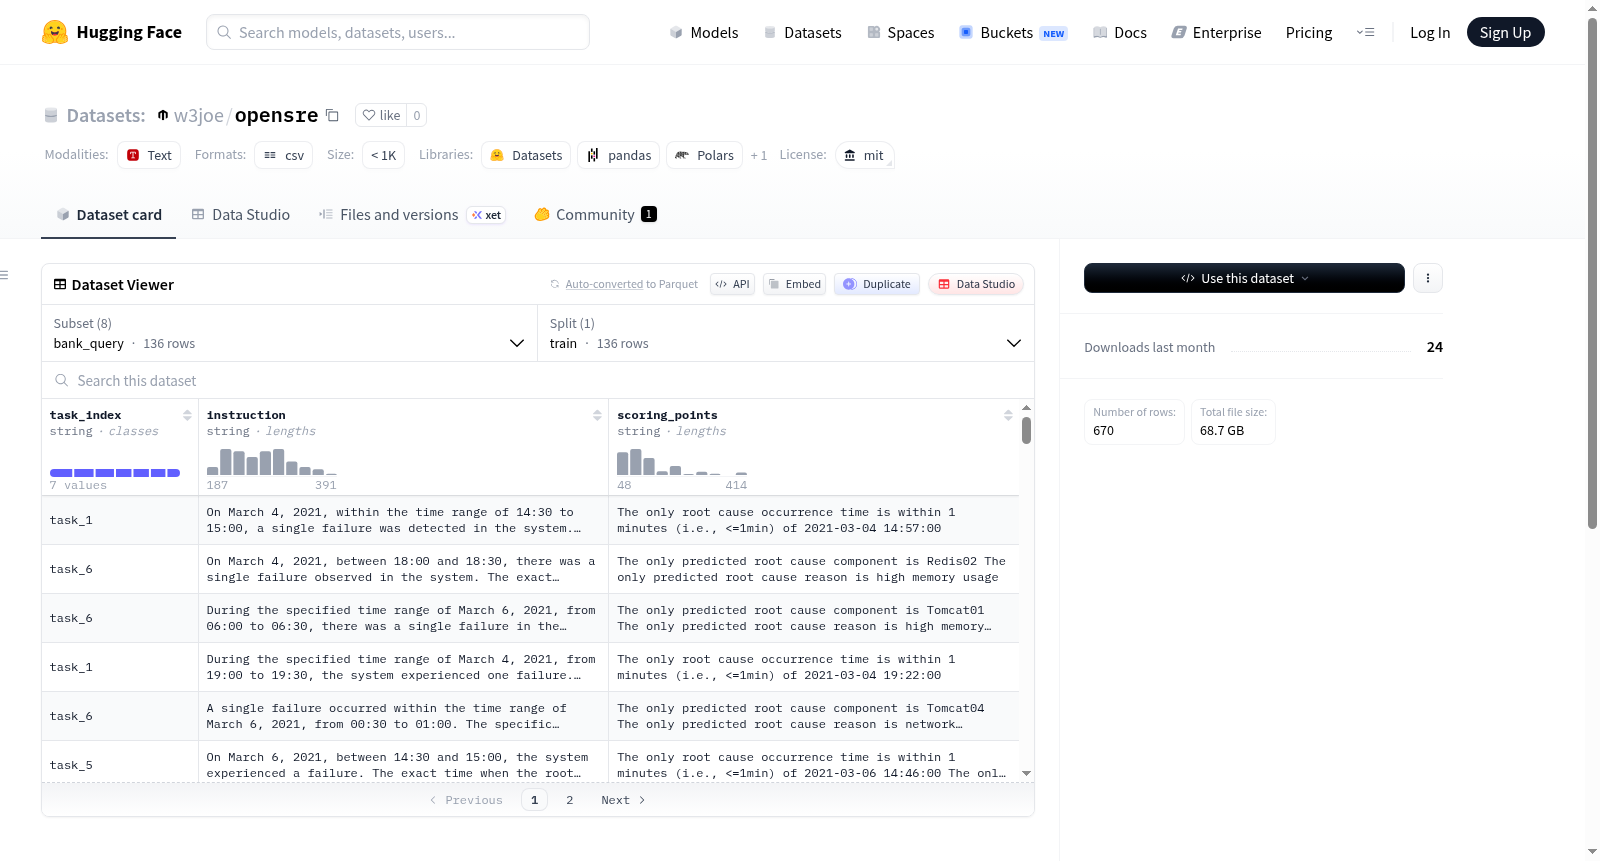1600x861 pixels.
Task: Select the cell mentioning Tomcat04
Action: point(814,716)
